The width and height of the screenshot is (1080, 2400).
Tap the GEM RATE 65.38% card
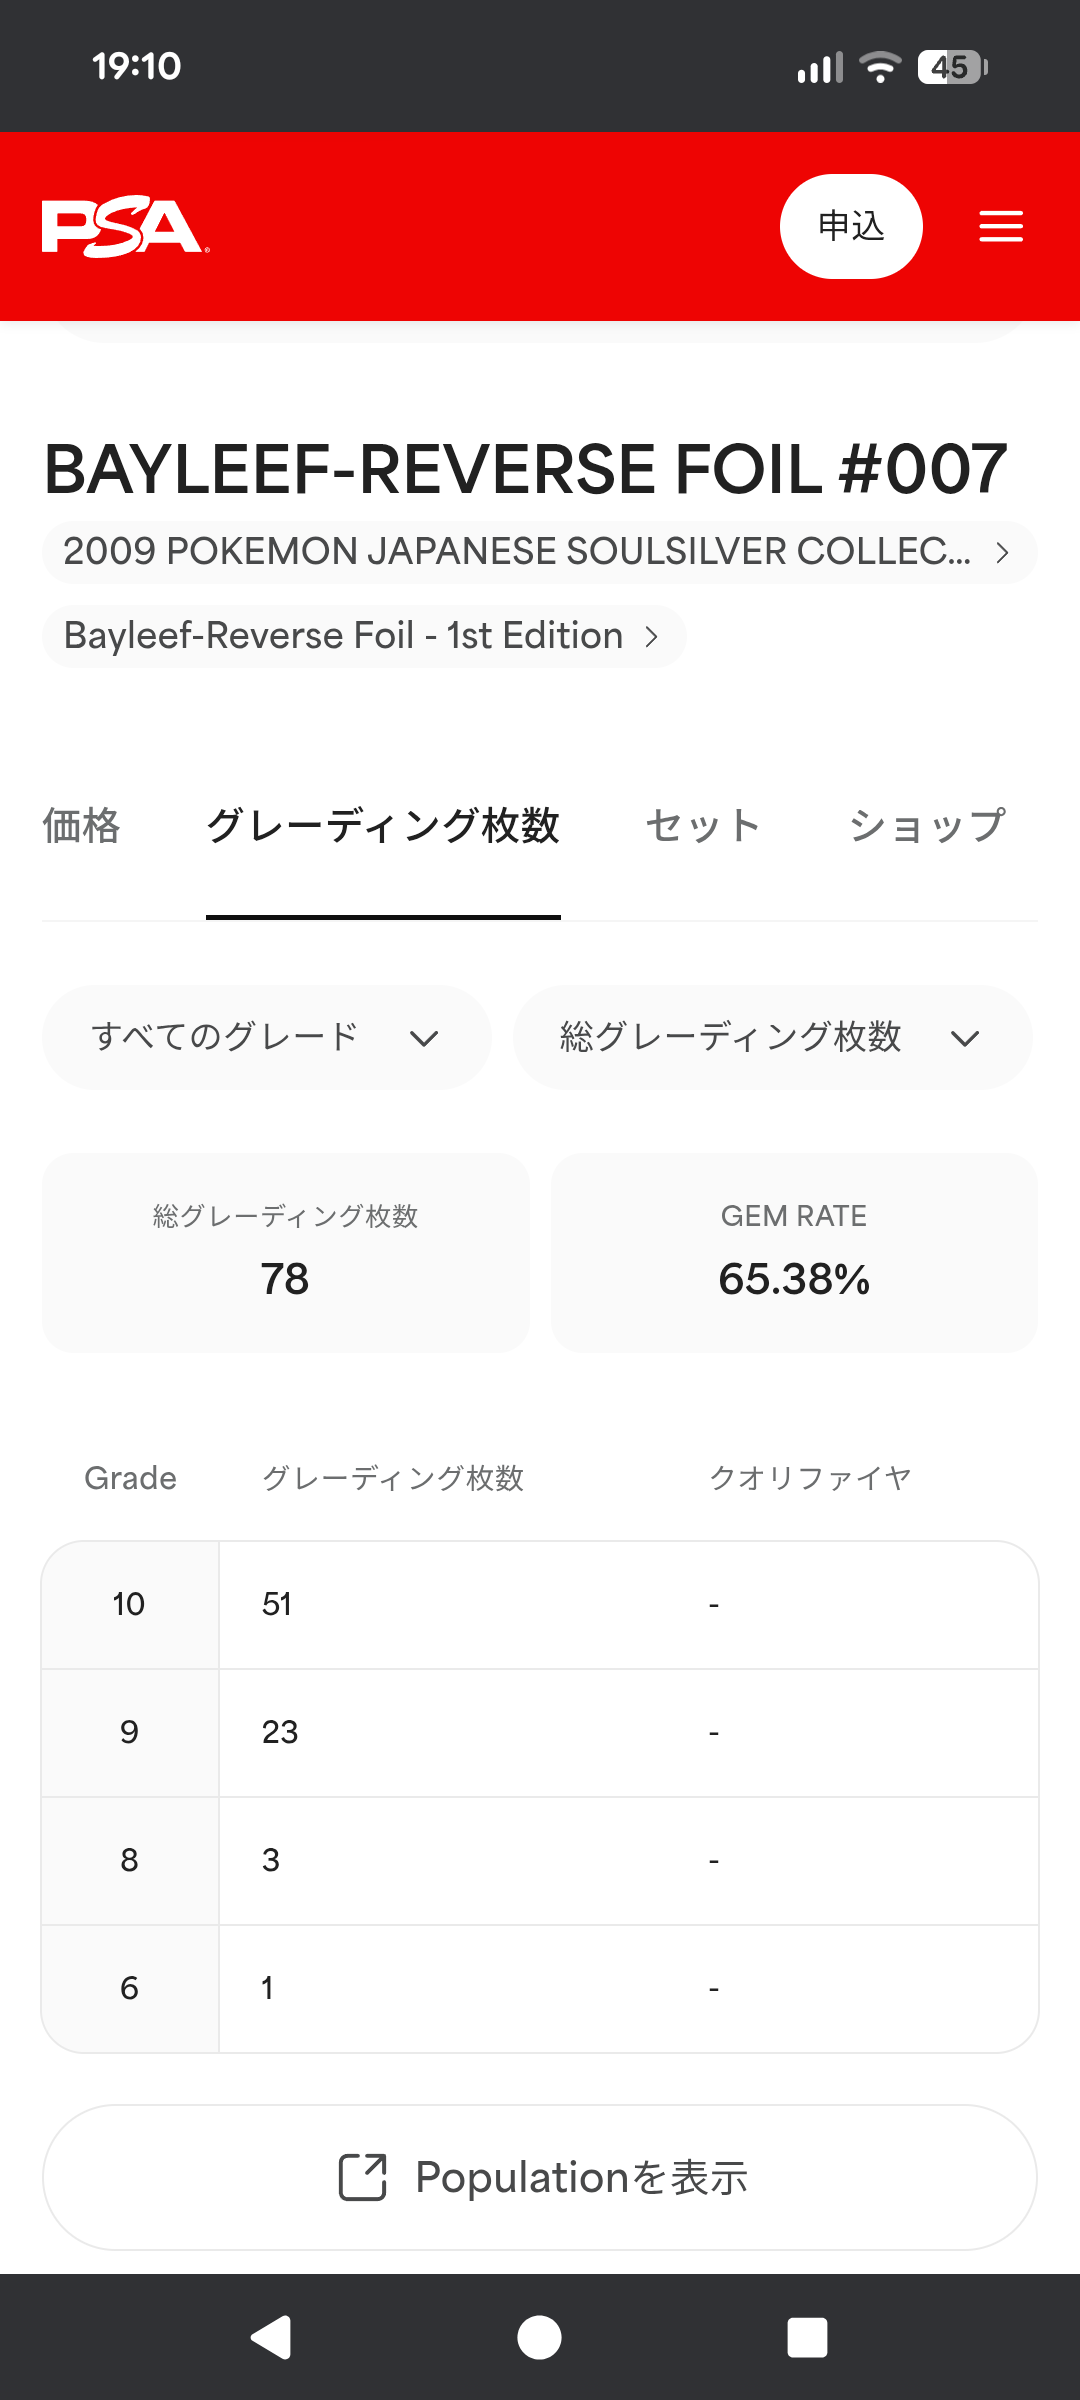794,1252
